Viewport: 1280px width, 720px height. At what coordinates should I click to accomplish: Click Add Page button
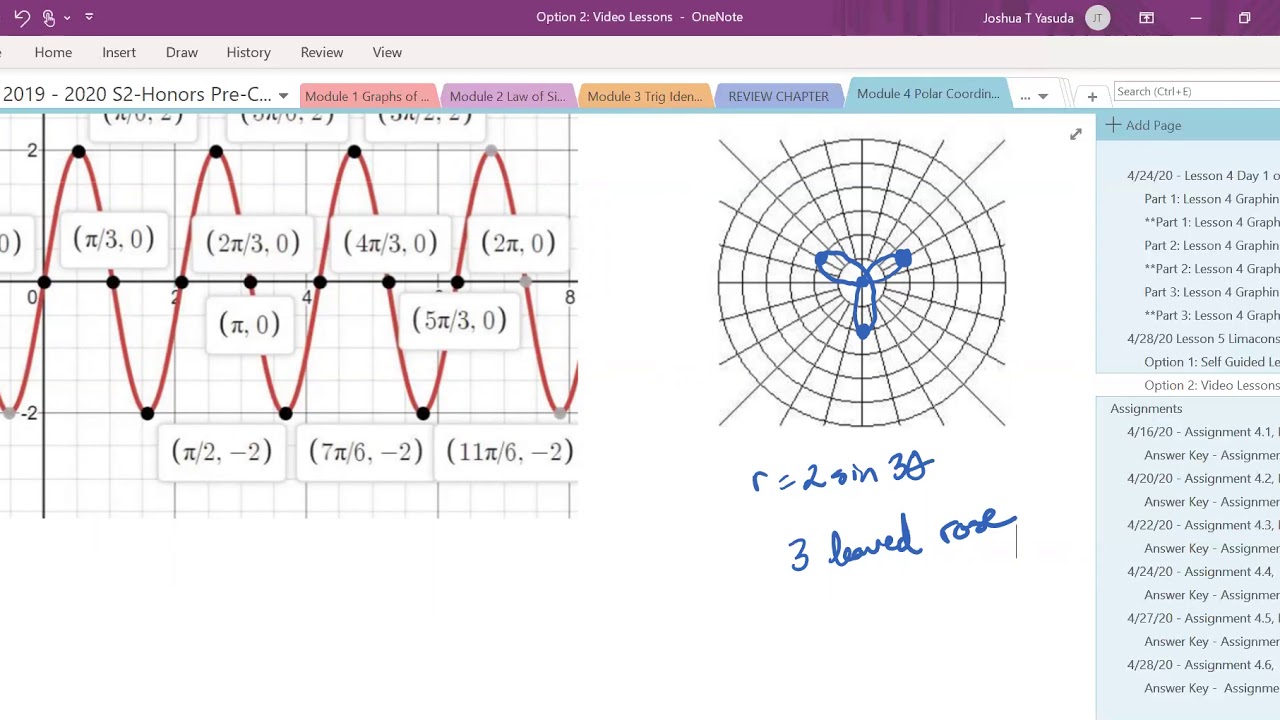click(x=1144, y=125)
